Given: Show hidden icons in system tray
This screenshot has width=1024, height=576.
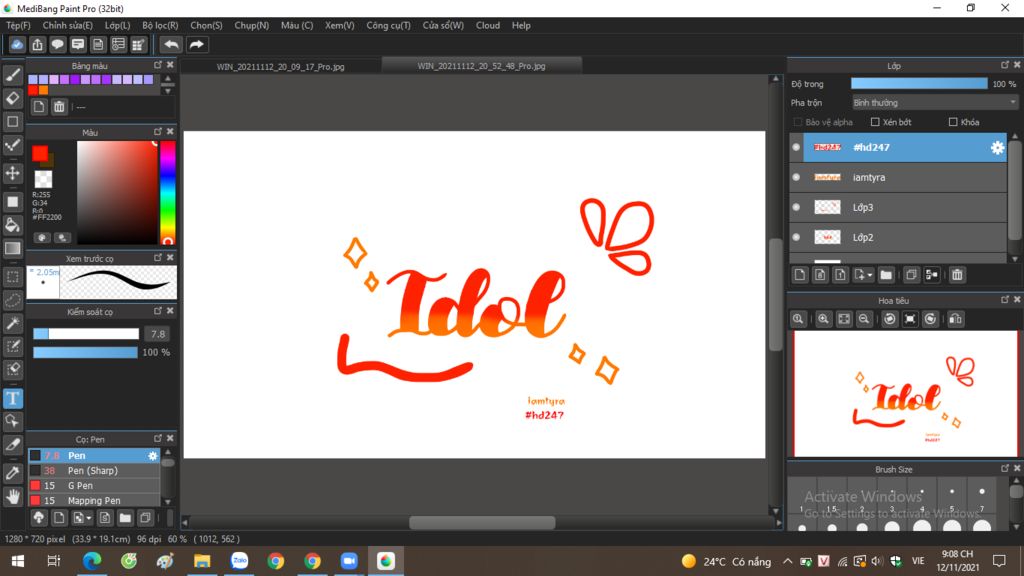Looking at the screenshot, I should 788,561.
